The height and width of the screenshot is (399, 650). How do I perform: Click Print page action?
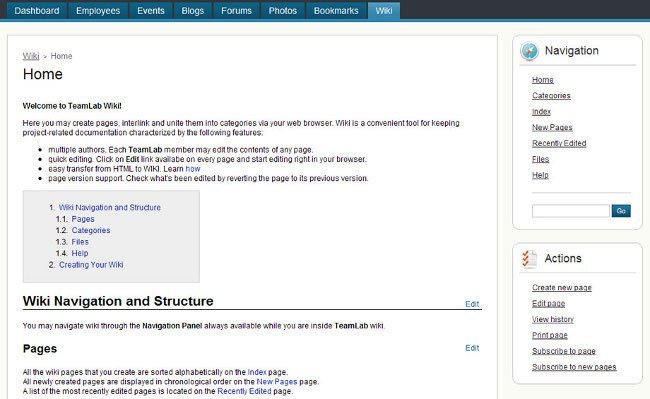pos(550,335)
